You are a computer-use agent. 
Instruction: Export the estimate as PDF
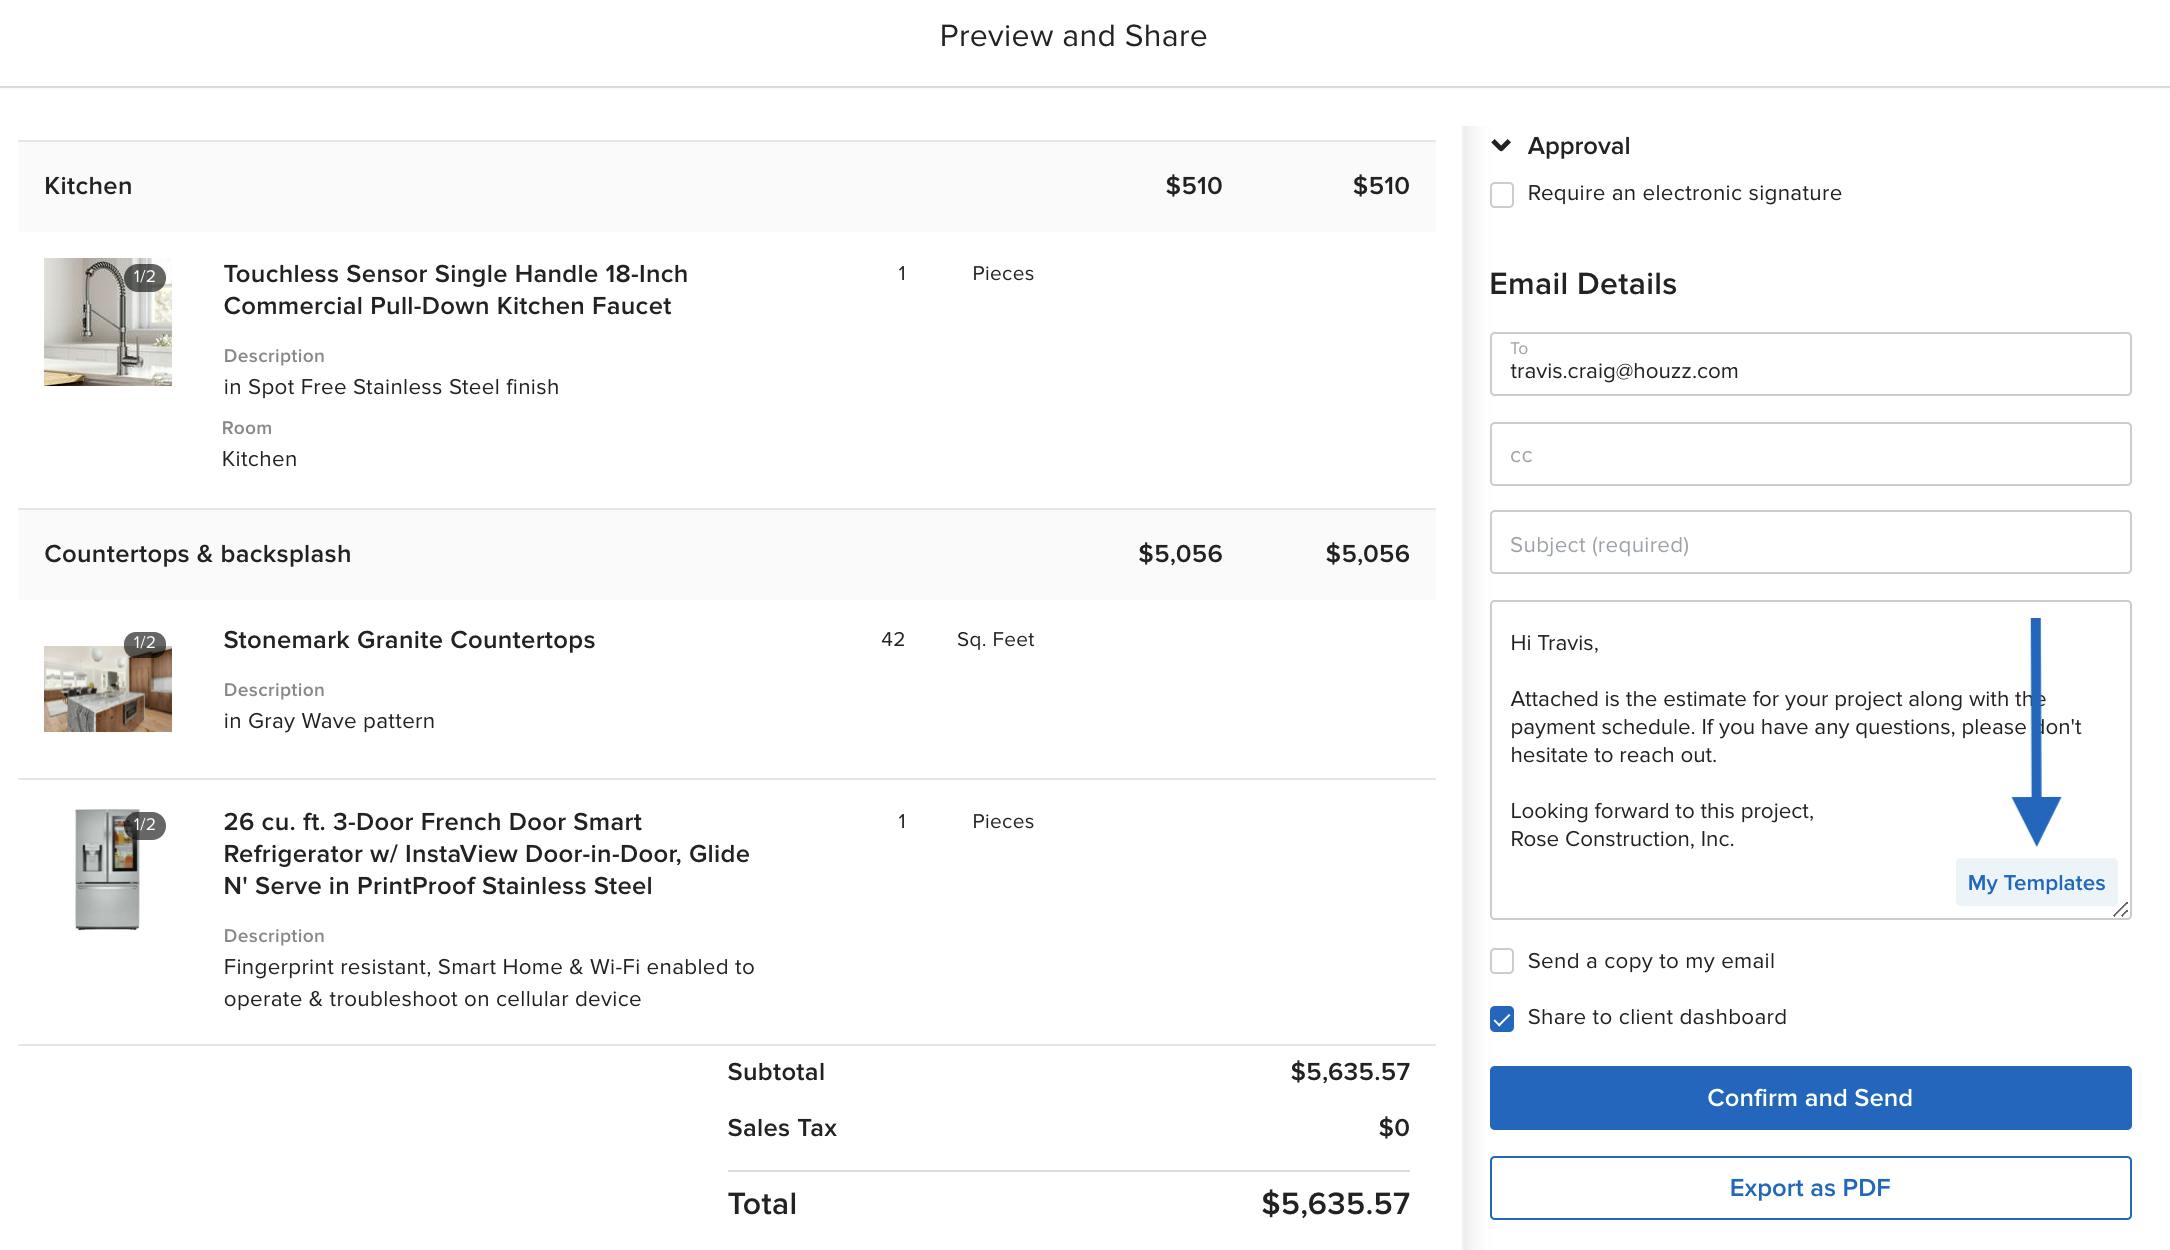click(1809, 1188)
